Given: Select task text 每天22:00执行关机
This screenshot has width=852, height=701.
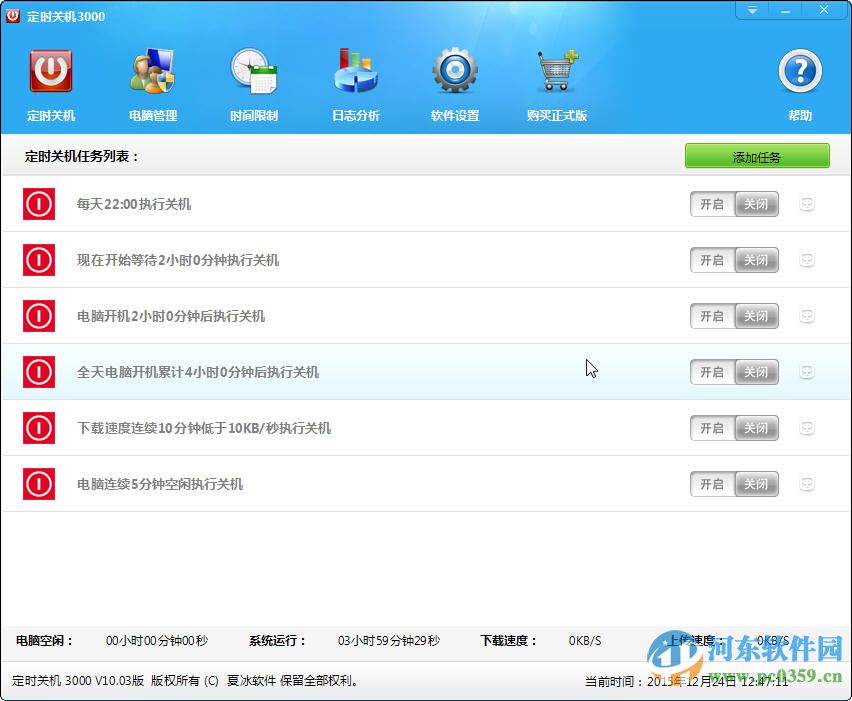Looking at the screenshot, I should (x=134, y=204).
